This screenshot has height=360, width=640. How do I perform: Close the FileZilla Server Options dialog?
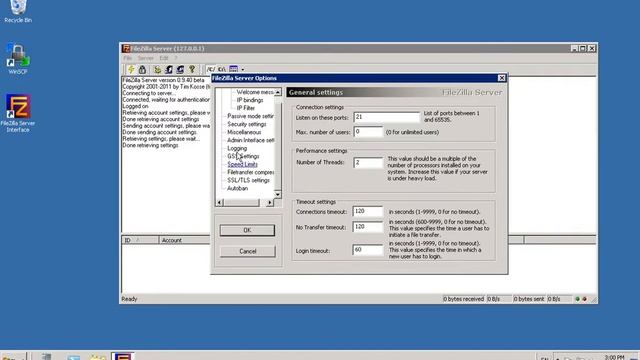(x=502, y=78)
